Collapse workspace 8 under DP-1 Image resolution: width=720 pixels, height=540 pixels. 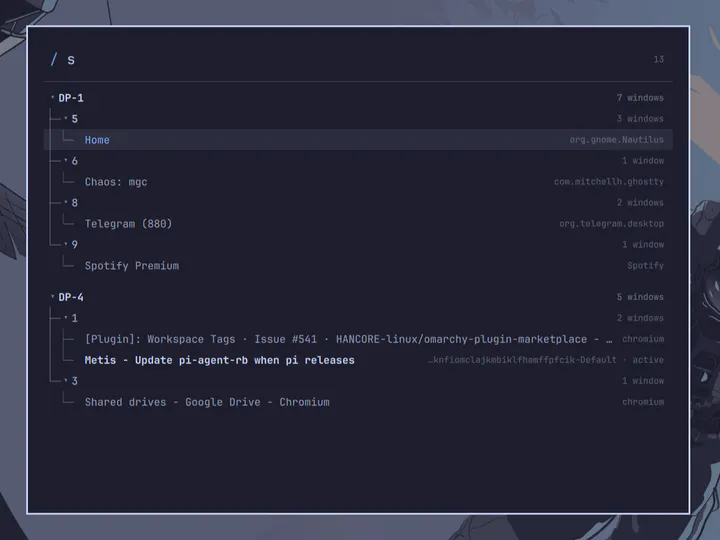click(x=66, y=202)
